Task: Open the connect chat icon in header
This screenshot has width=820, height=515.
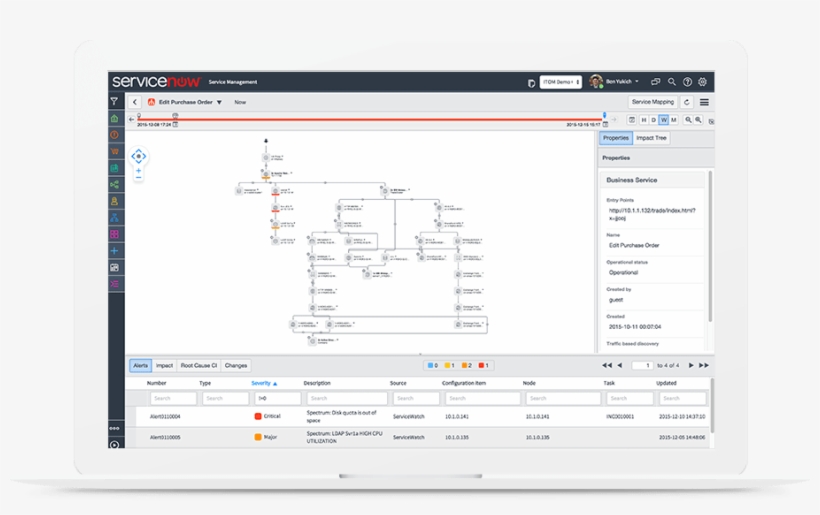Action: [655, 82]
